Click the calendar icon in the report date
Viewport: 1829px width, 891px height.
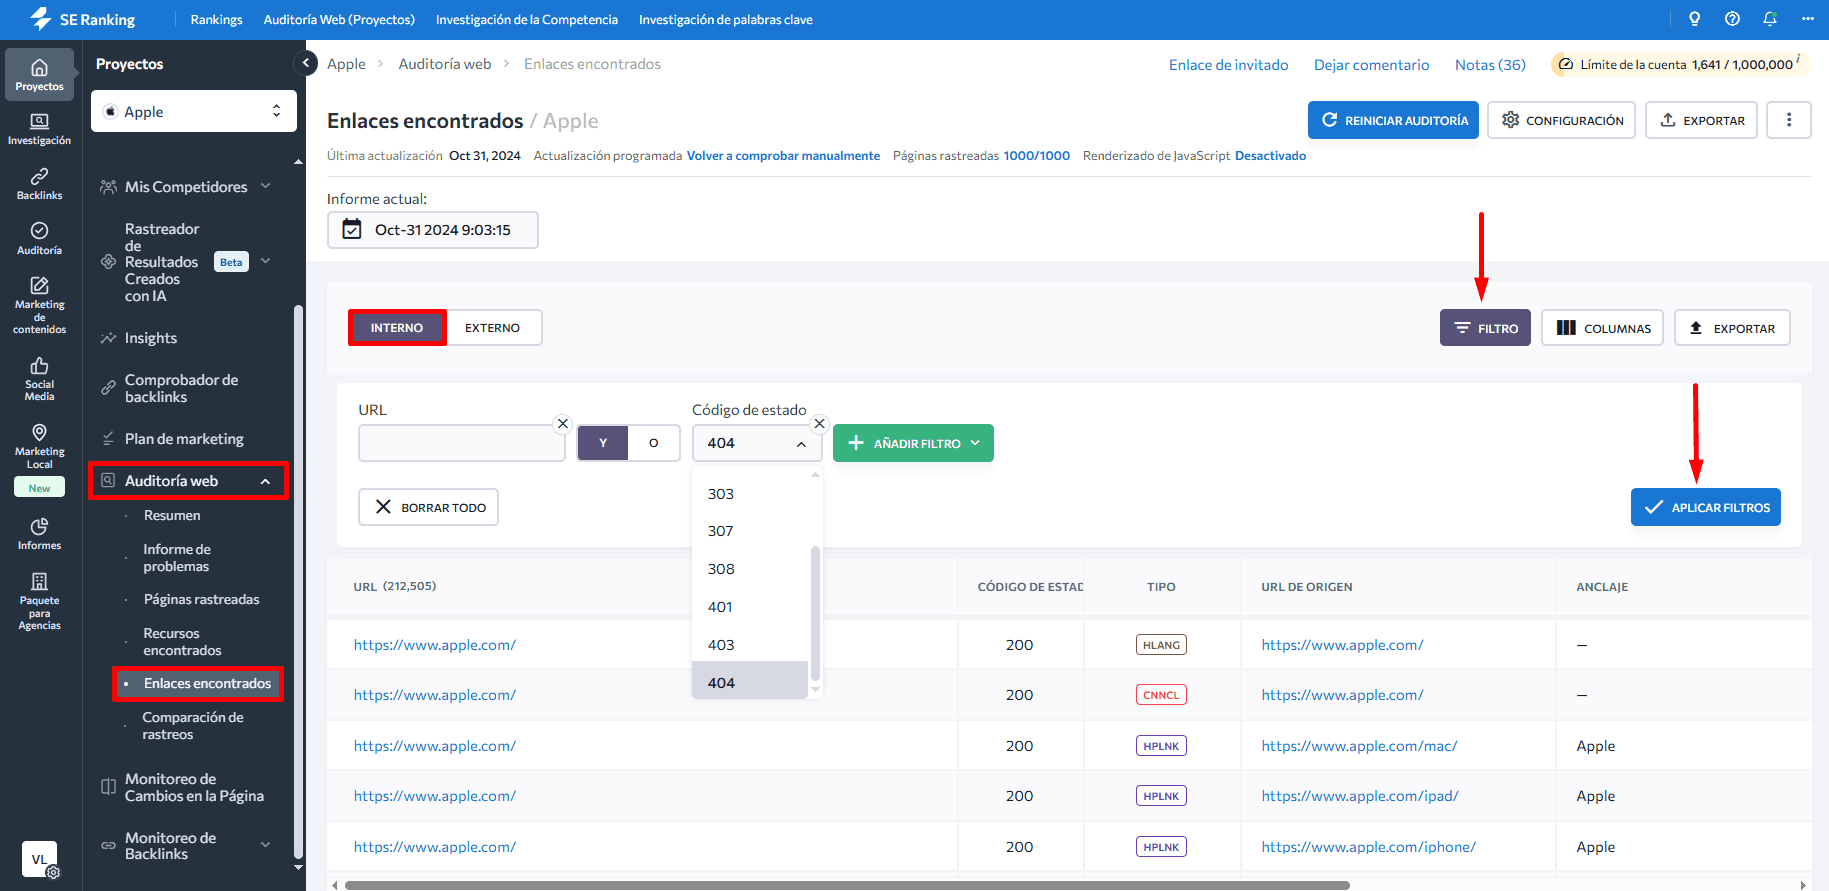pyautogui.click(x=352, y=229)
